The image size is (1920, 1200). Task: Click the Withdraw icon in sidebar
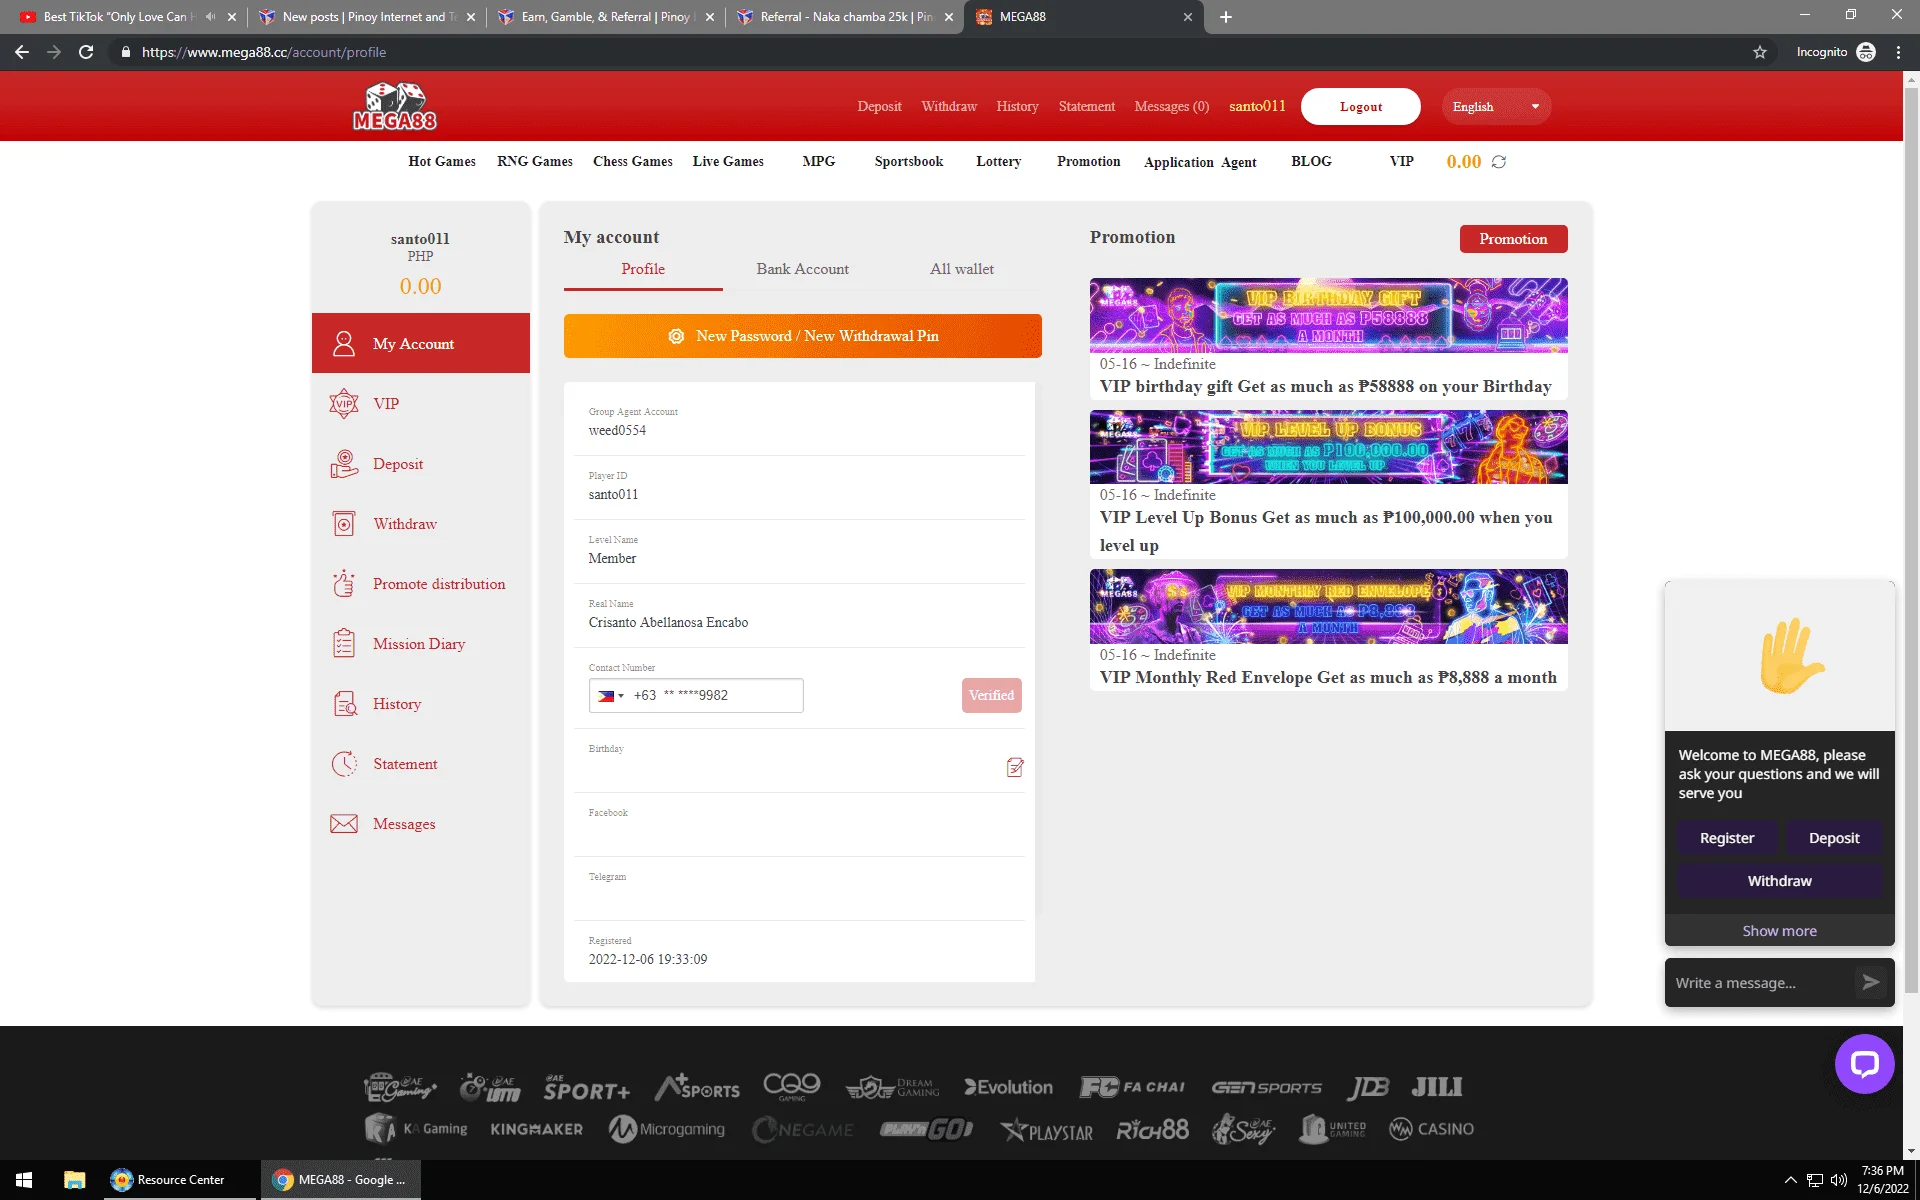pos(344,524)
